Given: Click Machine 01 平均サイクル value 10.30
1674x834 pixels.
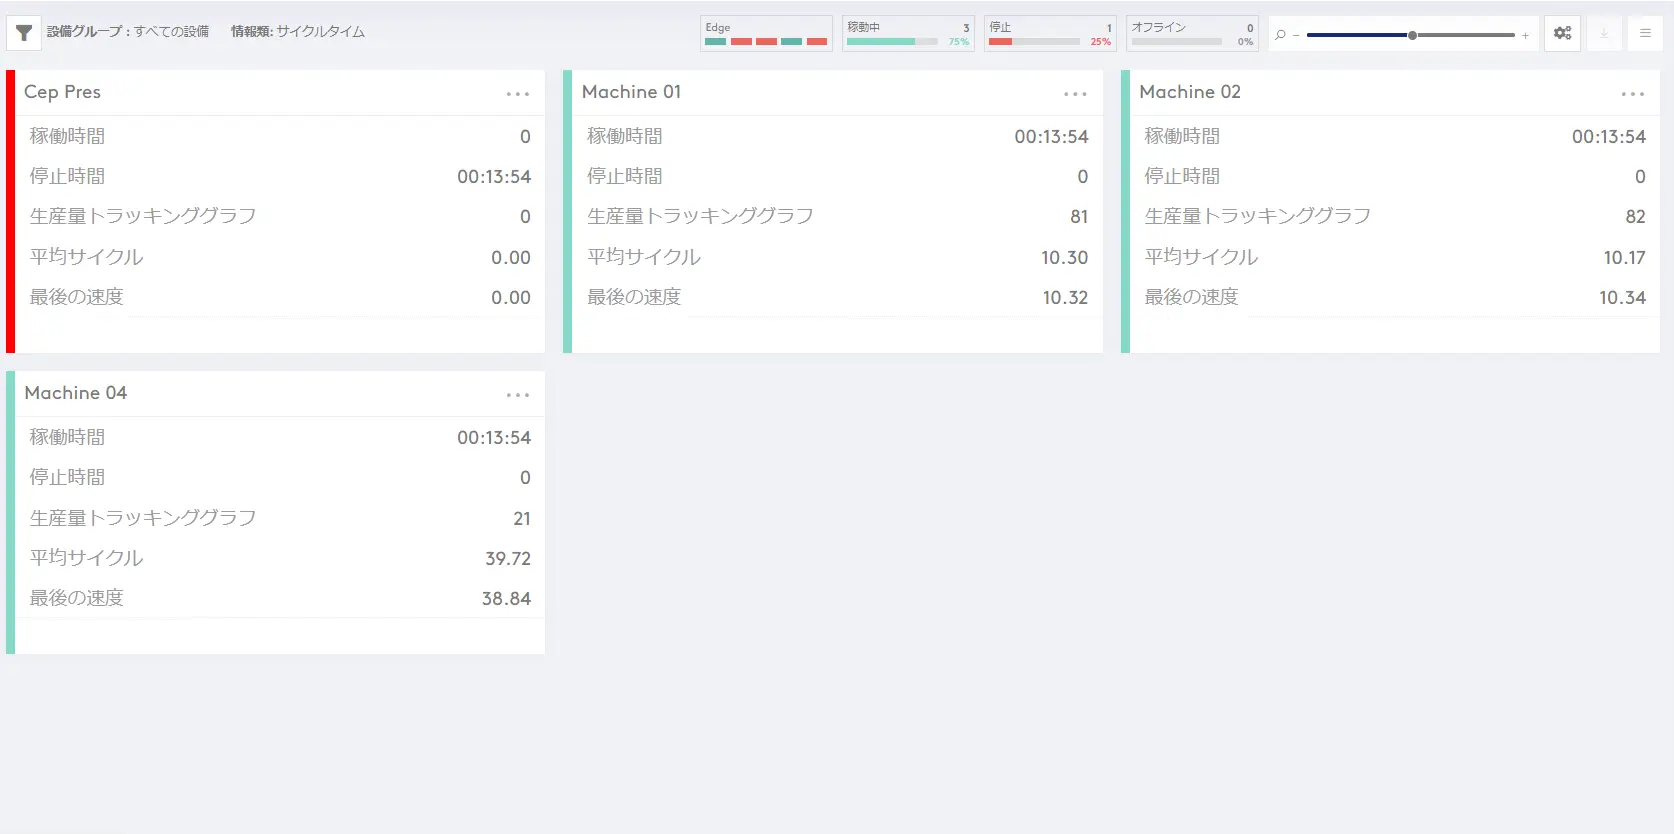Looking at the screenshot, I should click(x=1064, y=258).
